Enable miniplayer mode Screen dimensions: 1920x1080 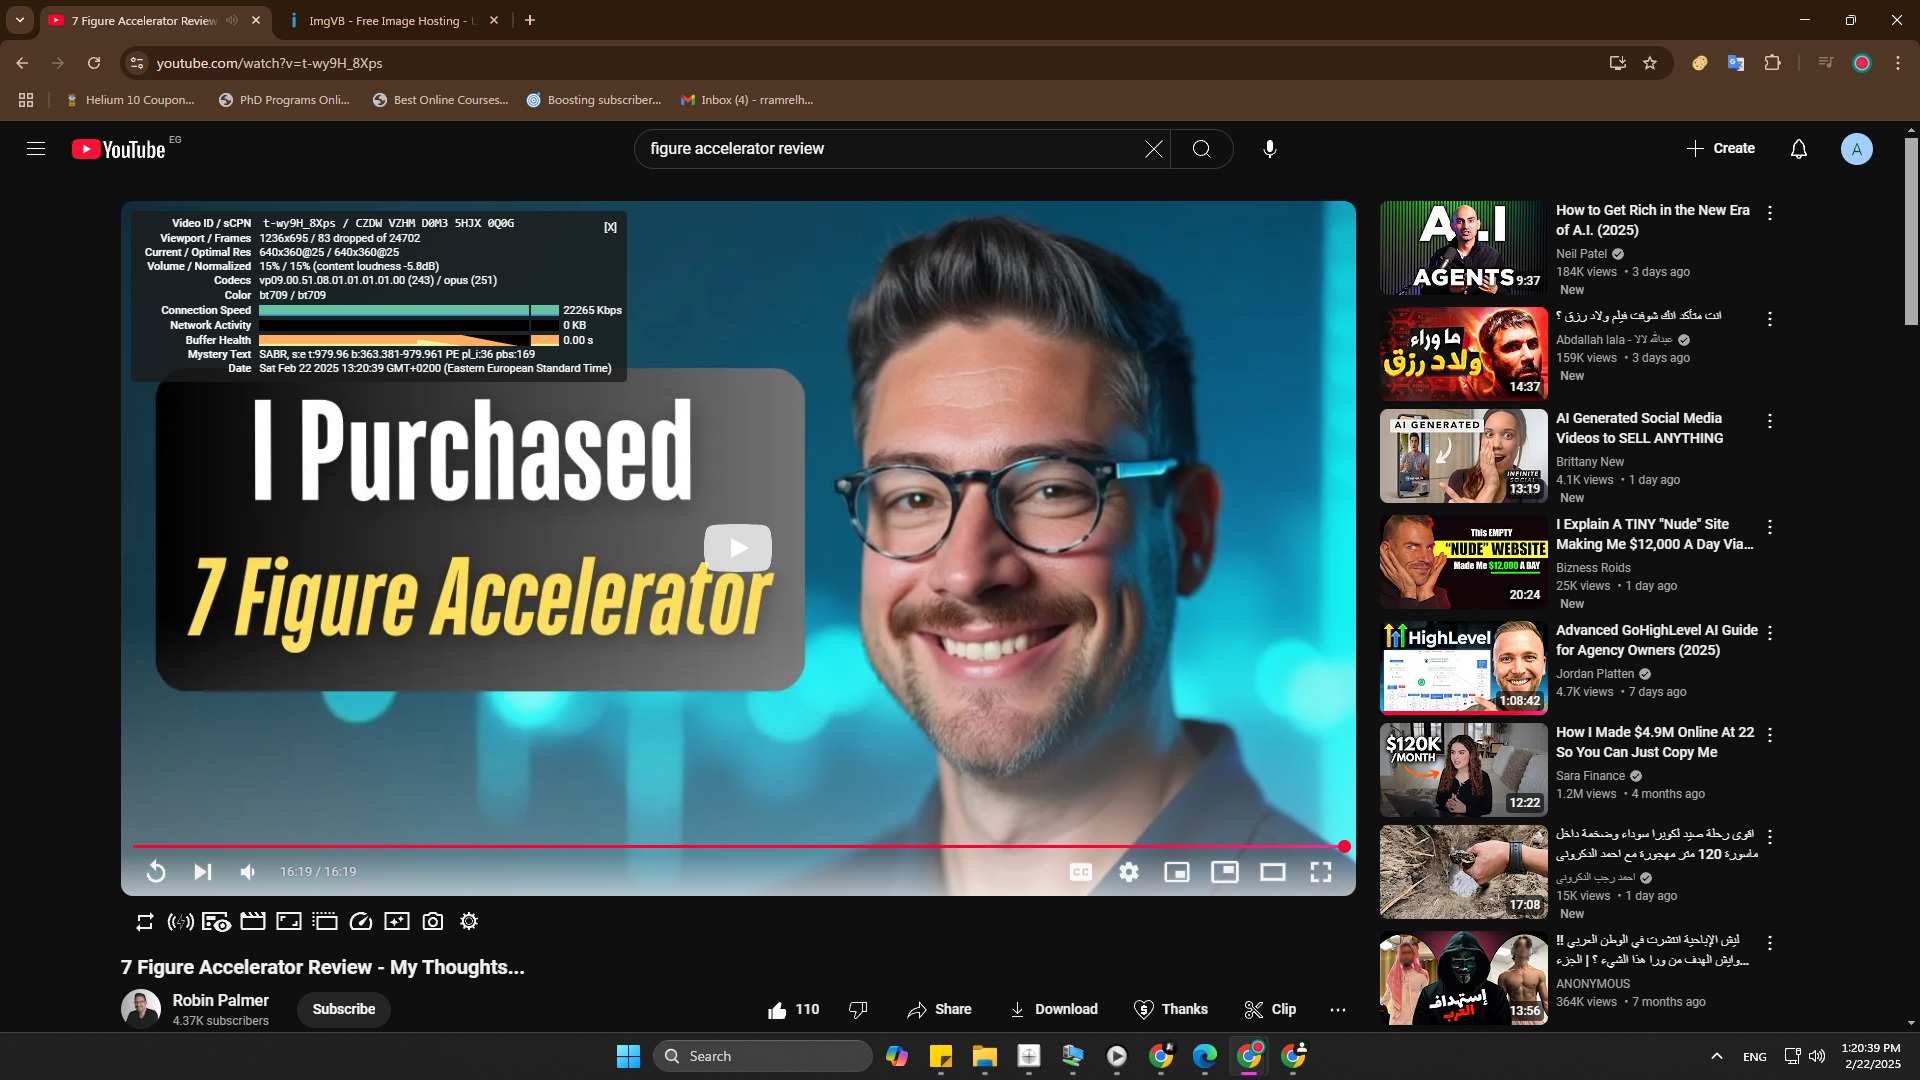(1177, 872)
